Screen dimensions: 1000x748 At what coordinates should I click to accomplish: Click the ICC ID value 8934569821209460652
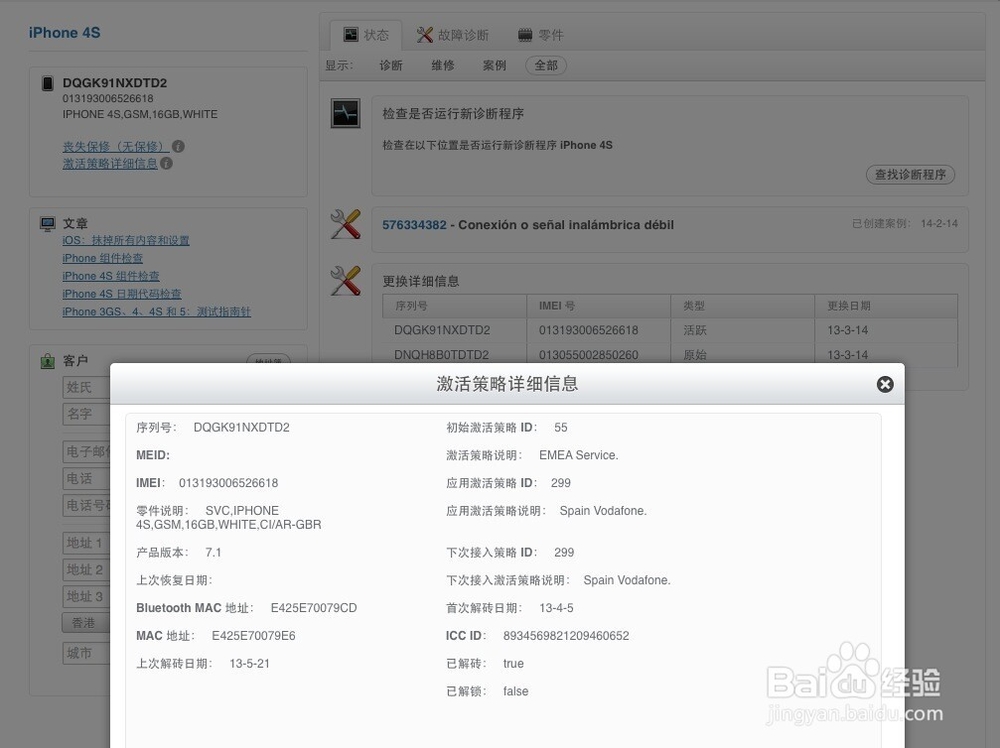(566, 636)
